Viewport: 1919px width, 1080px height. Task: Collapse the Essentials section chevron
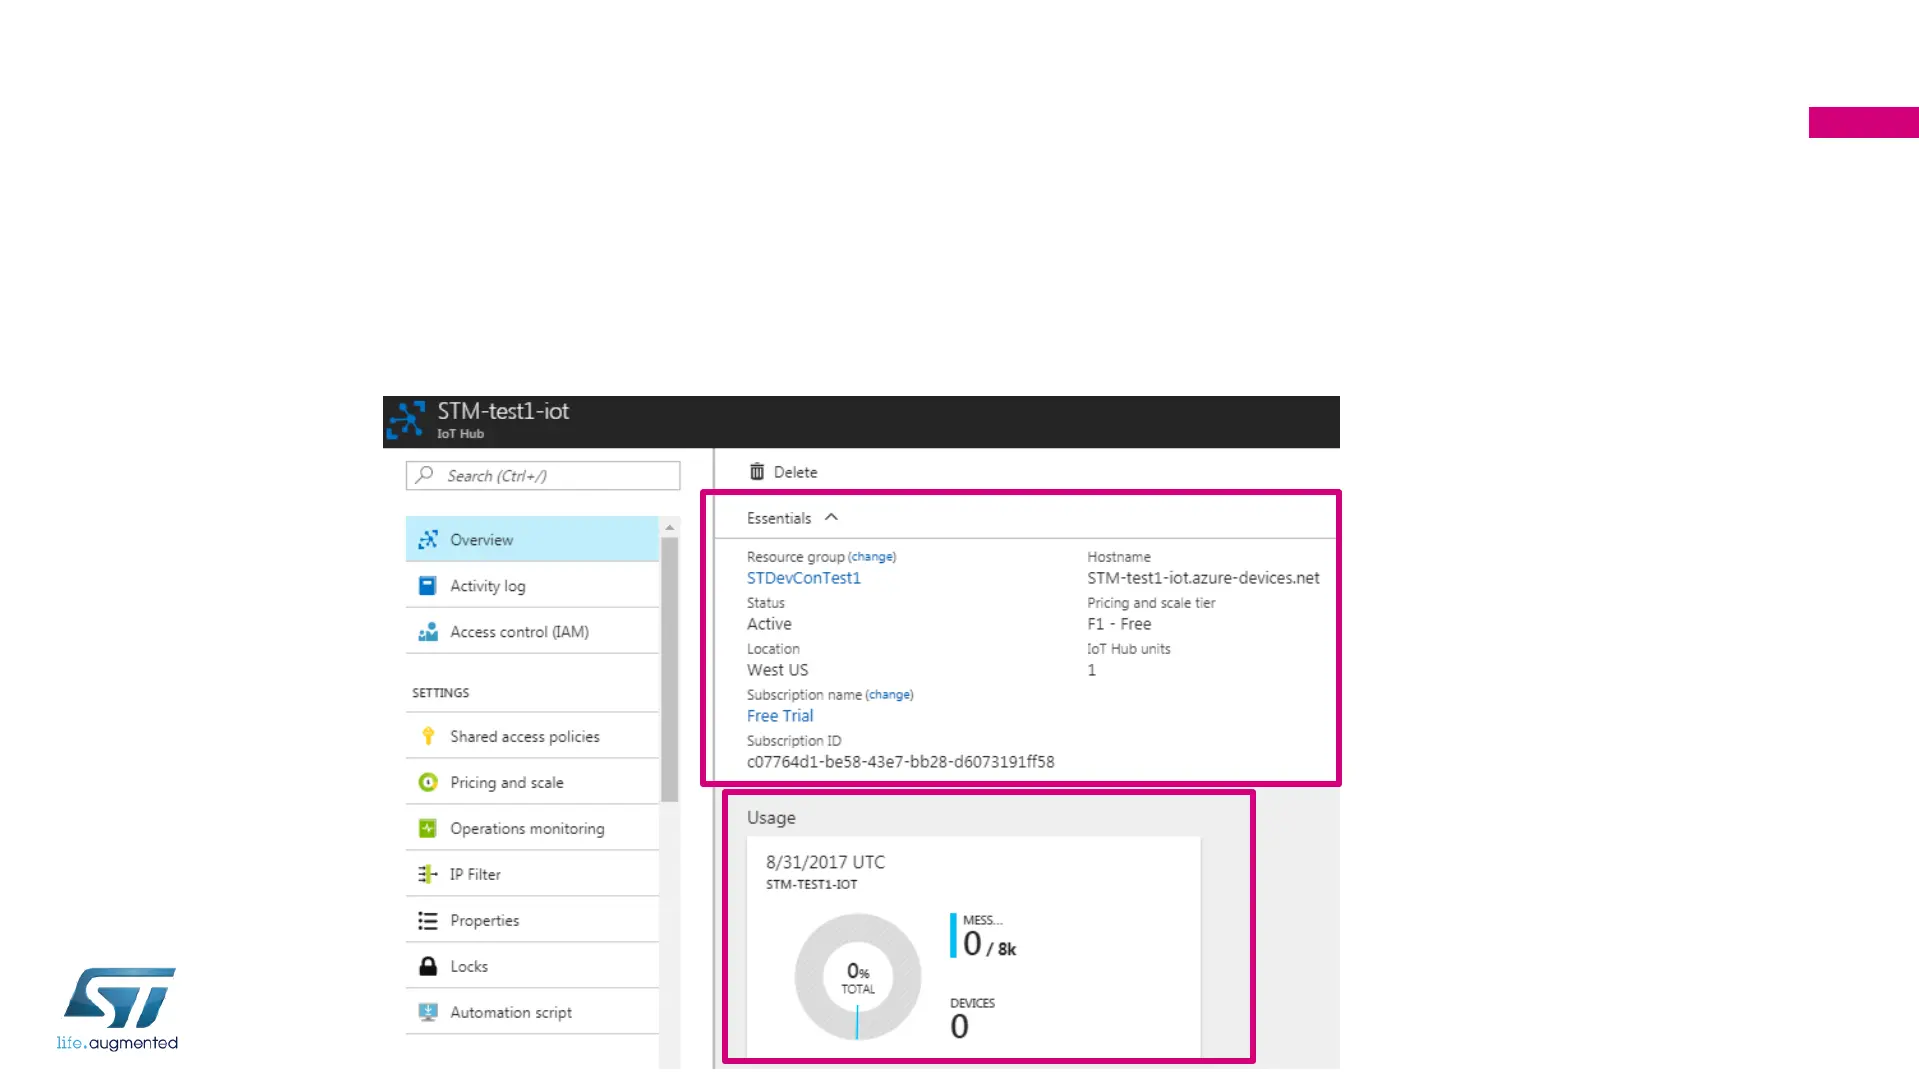(x=831, y=517)
